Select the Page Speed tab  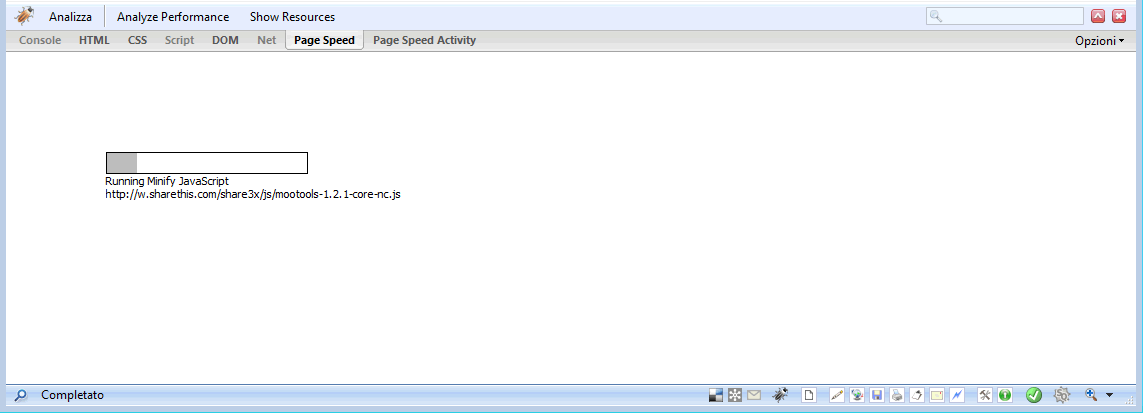click(x=324, y=40)
